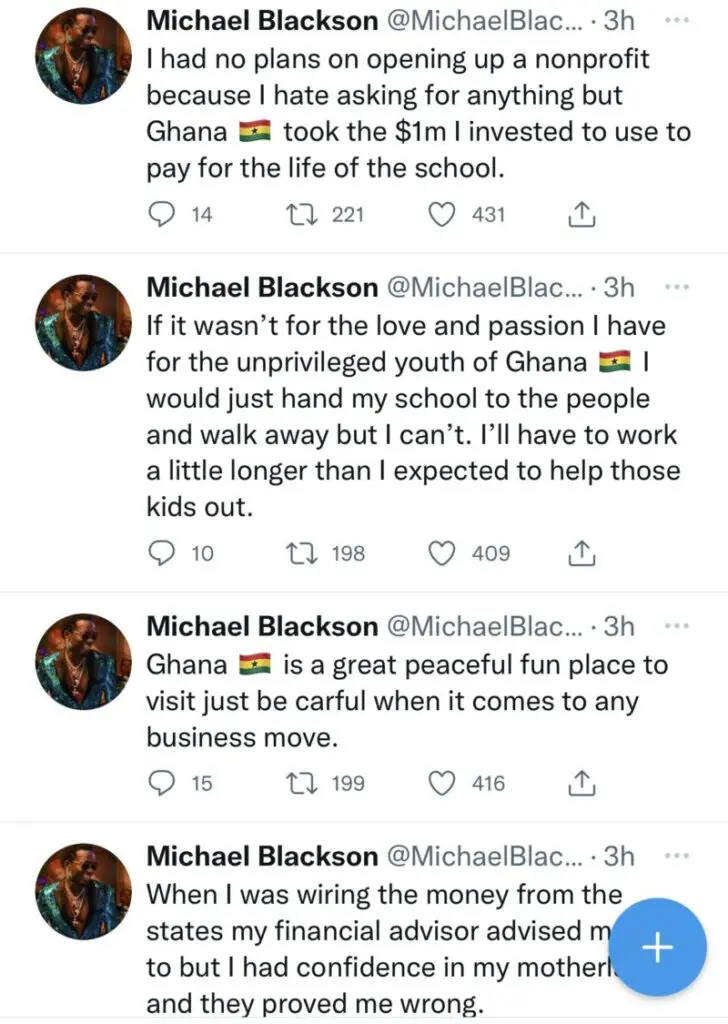
Task: Reply to the nonprofit tweet
Action: (x=159, y=213)
